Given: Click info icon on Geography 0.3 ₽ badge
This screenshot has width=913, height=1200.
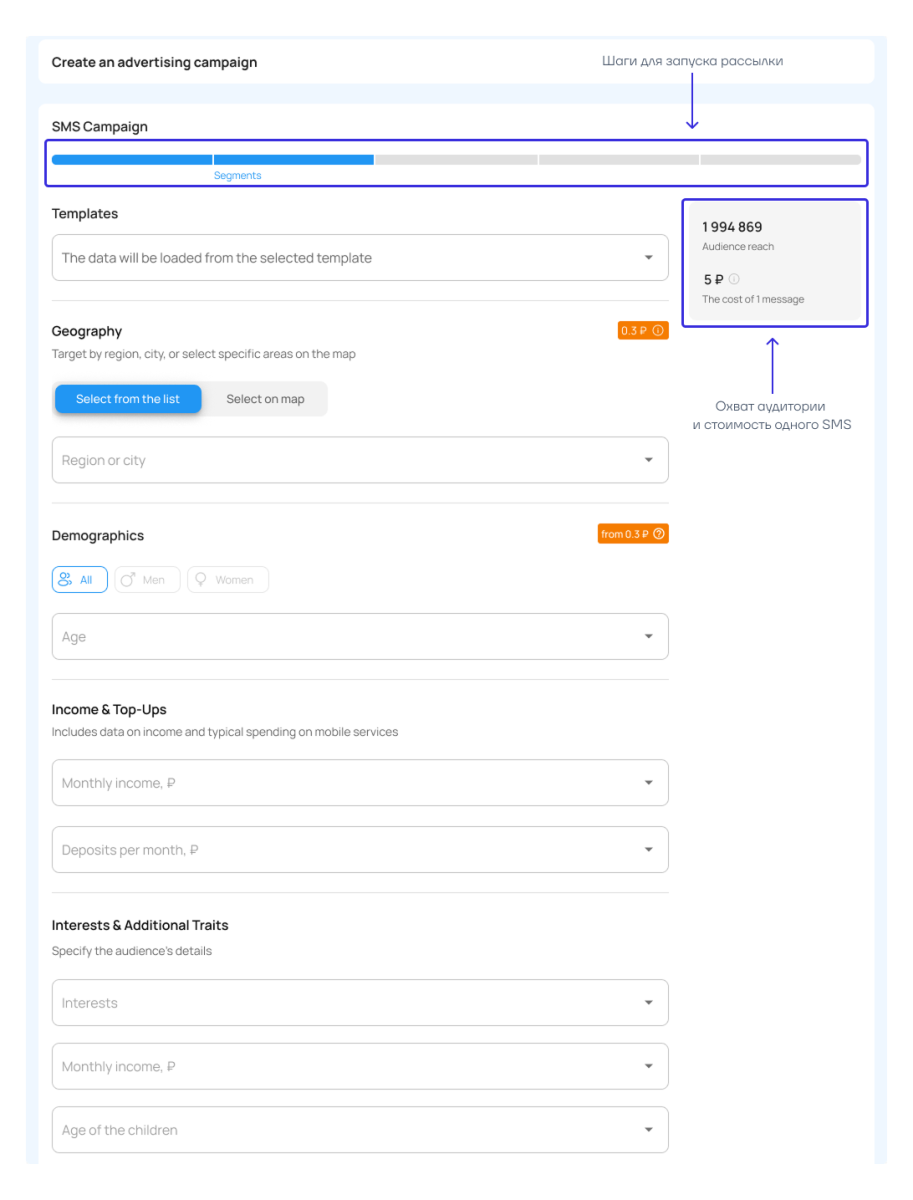Looking at the screenshot, I should tap(658, 331).
